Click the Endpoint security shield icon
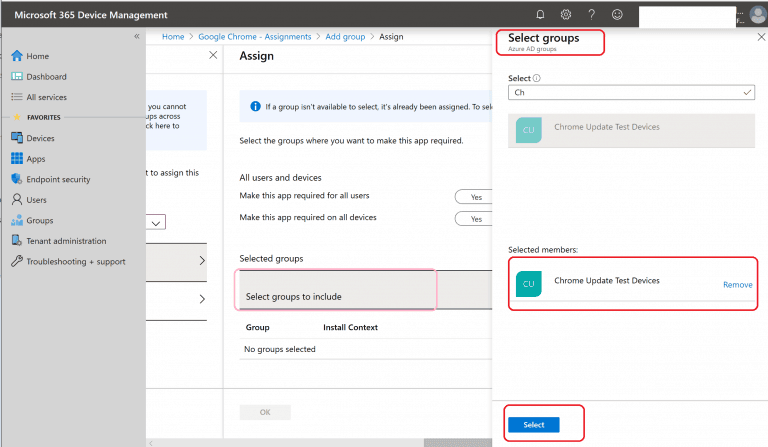This screenshot has height=447, width=768. (x=17, y=179)
